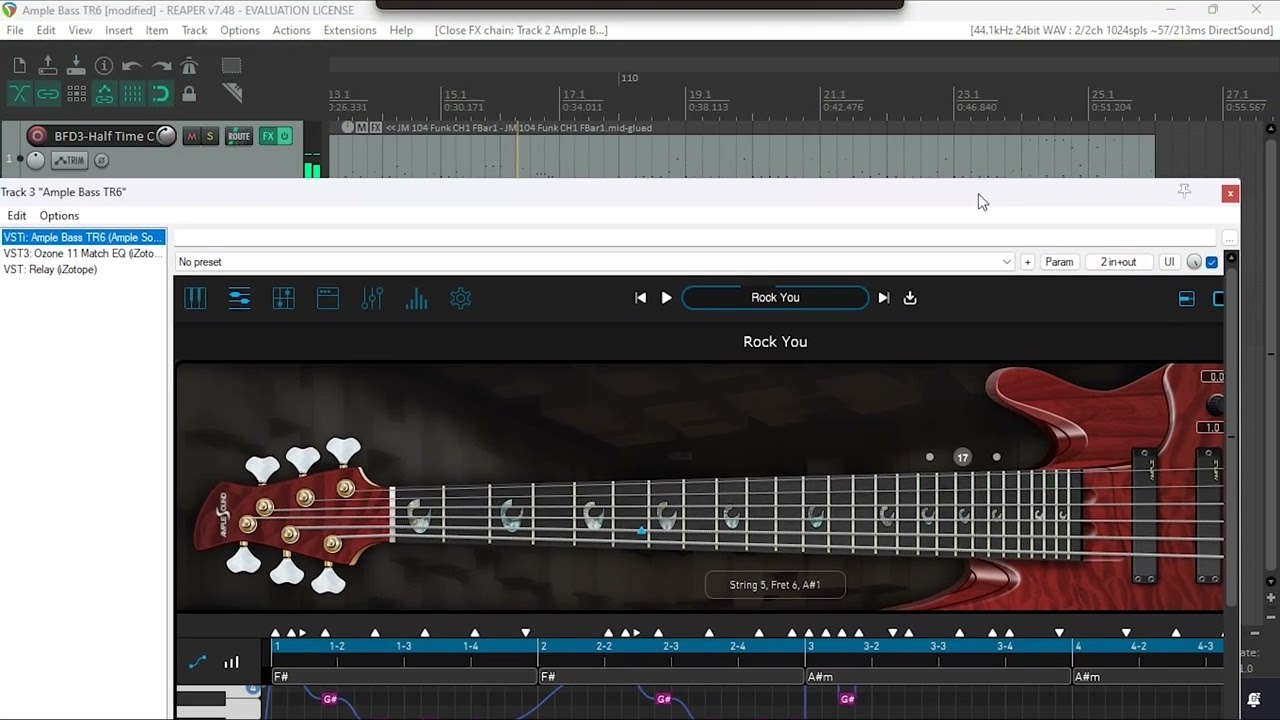1280x720 pixels.
Task: Click the envelope curve icon in riffer
Action: point(198,662)
